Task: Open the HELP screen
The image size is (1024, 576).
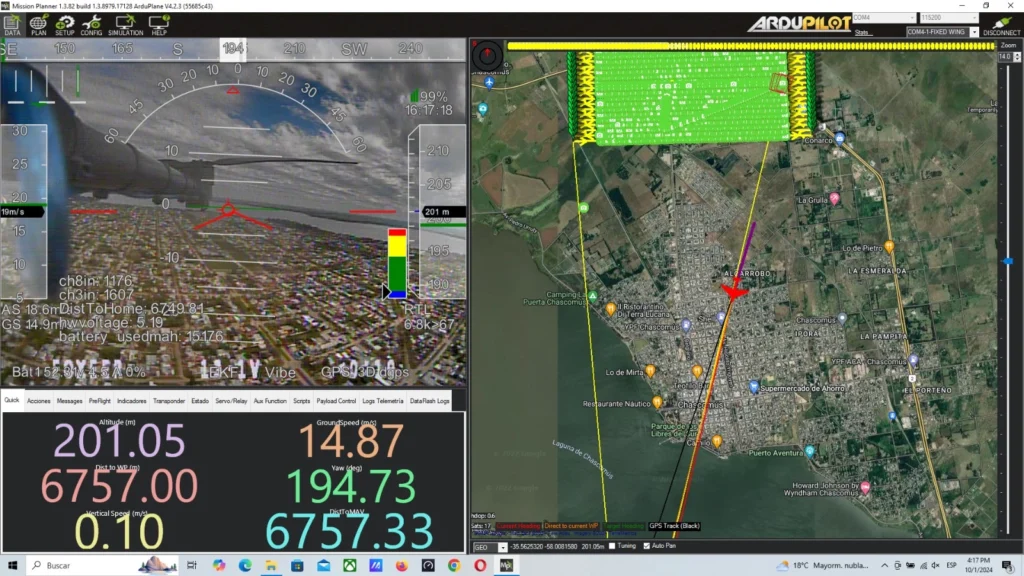Action: click(158, 25)
